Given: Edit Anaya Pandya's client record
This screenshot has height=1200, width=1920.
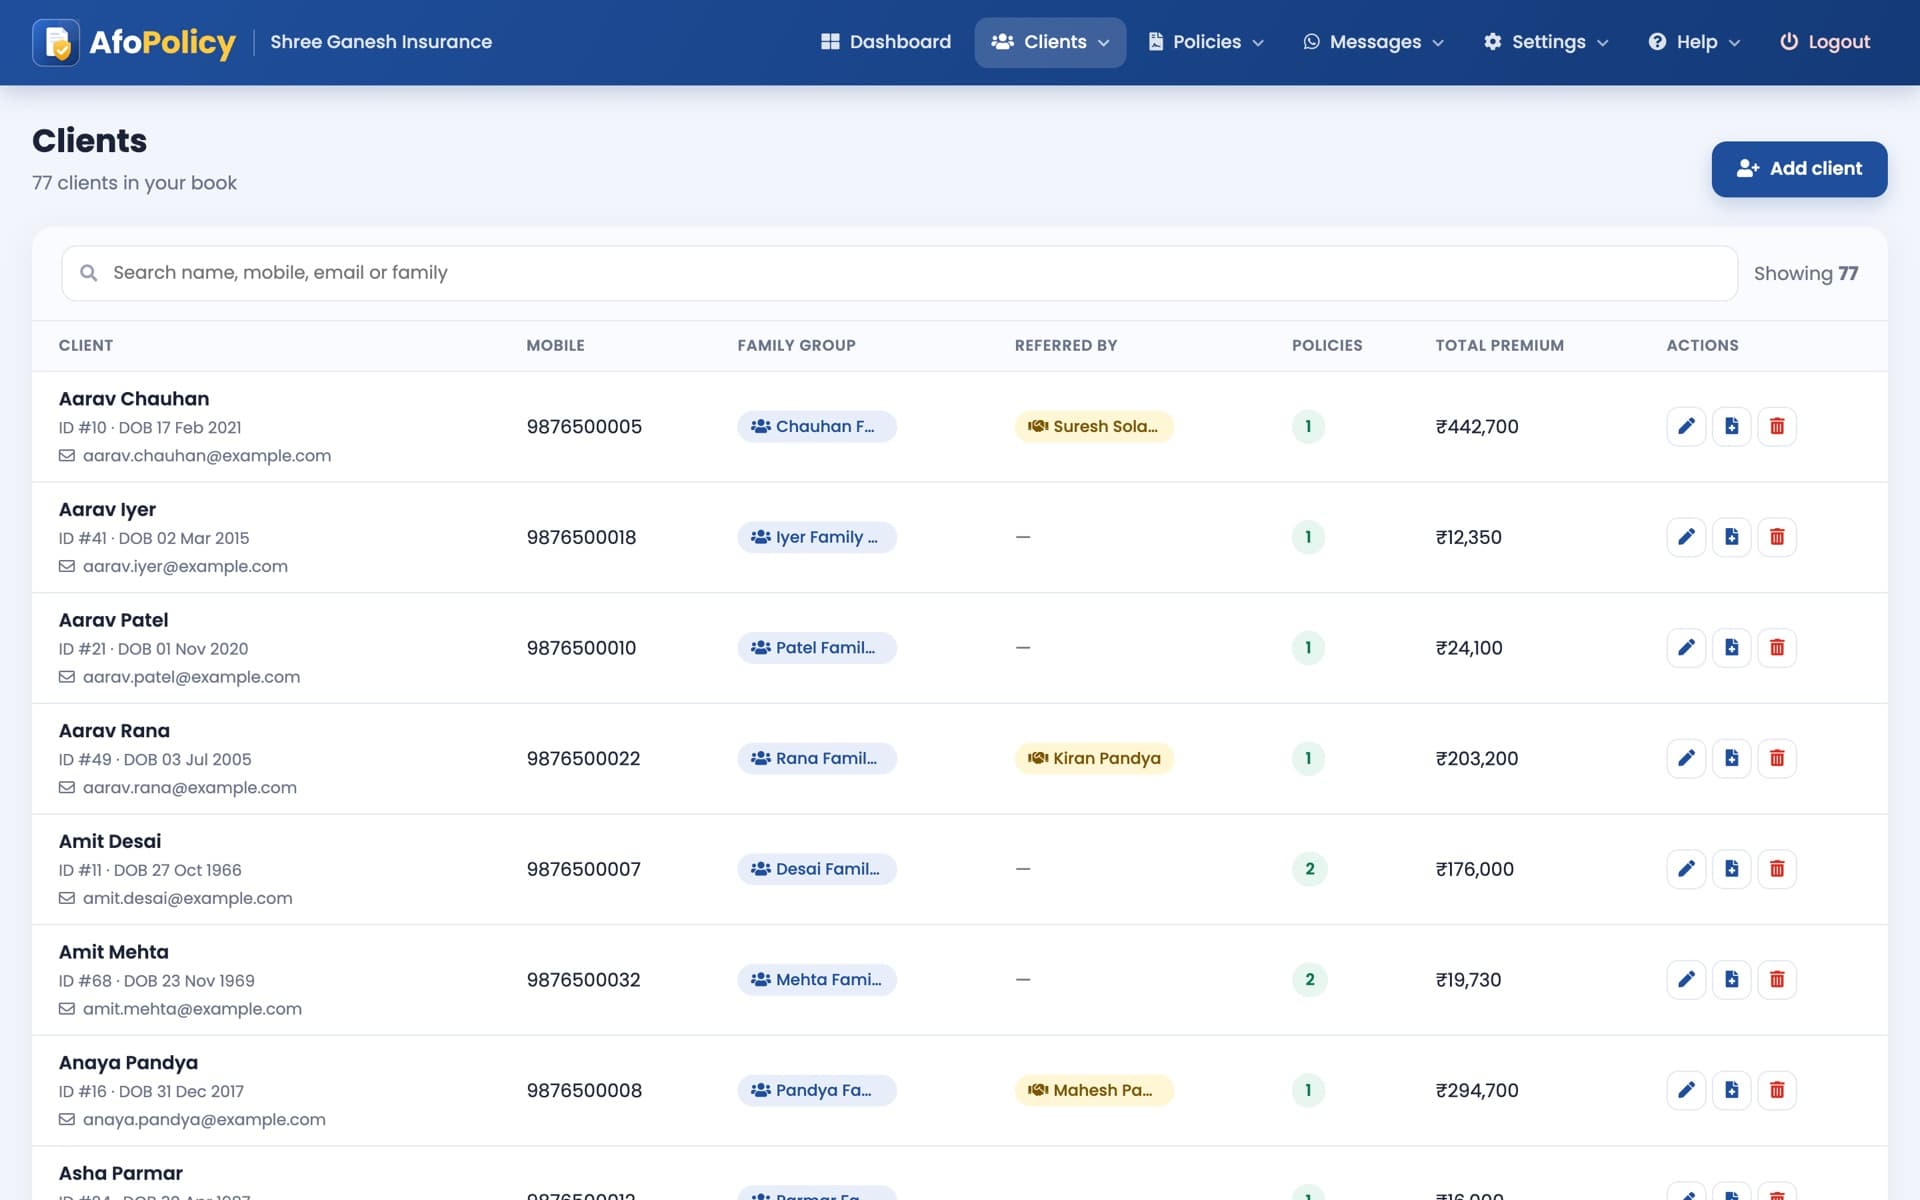Looking at the screenshot, I should click(1686, 1090).
